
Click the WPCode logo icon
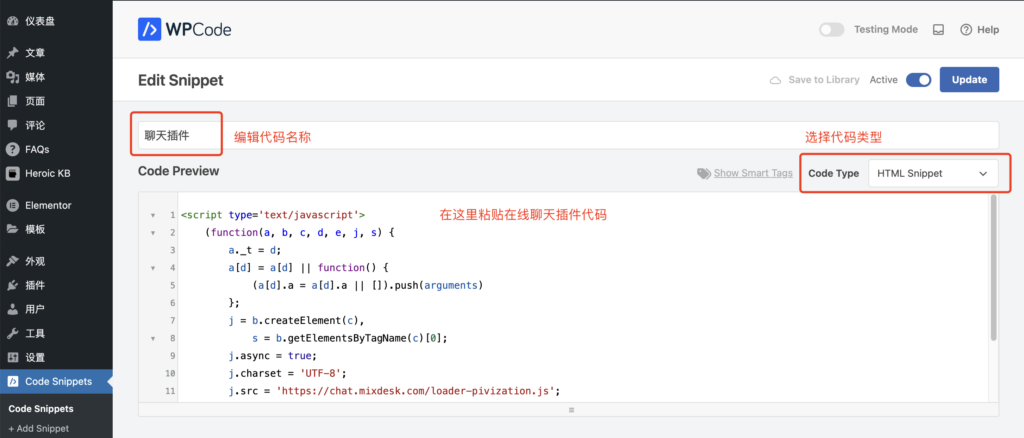[x=150, y=29]
